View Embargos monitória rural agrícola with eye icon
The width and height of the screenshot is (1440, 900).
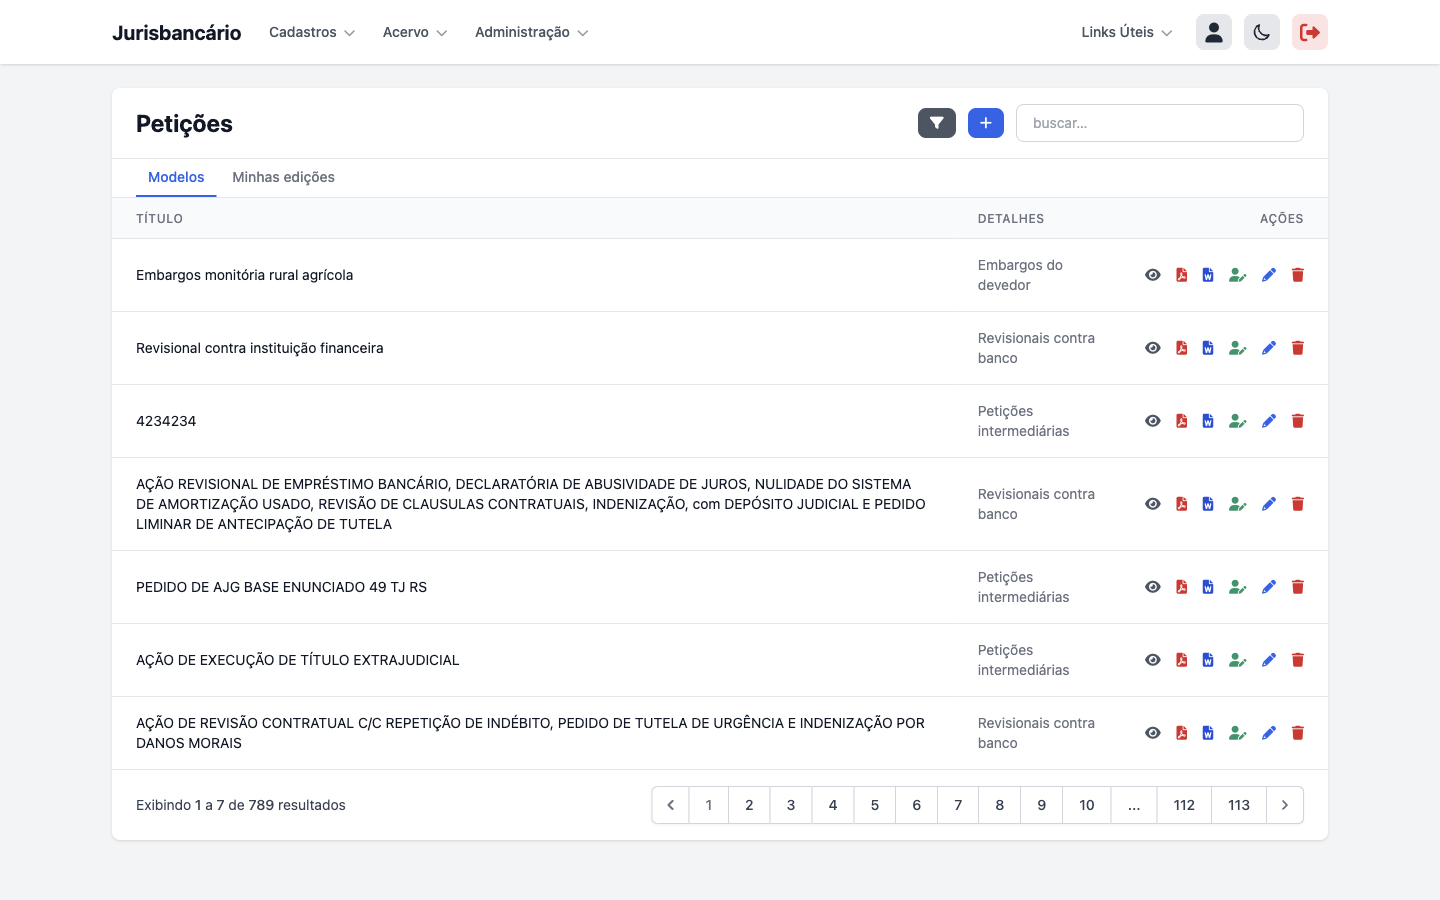(1153, 275)
